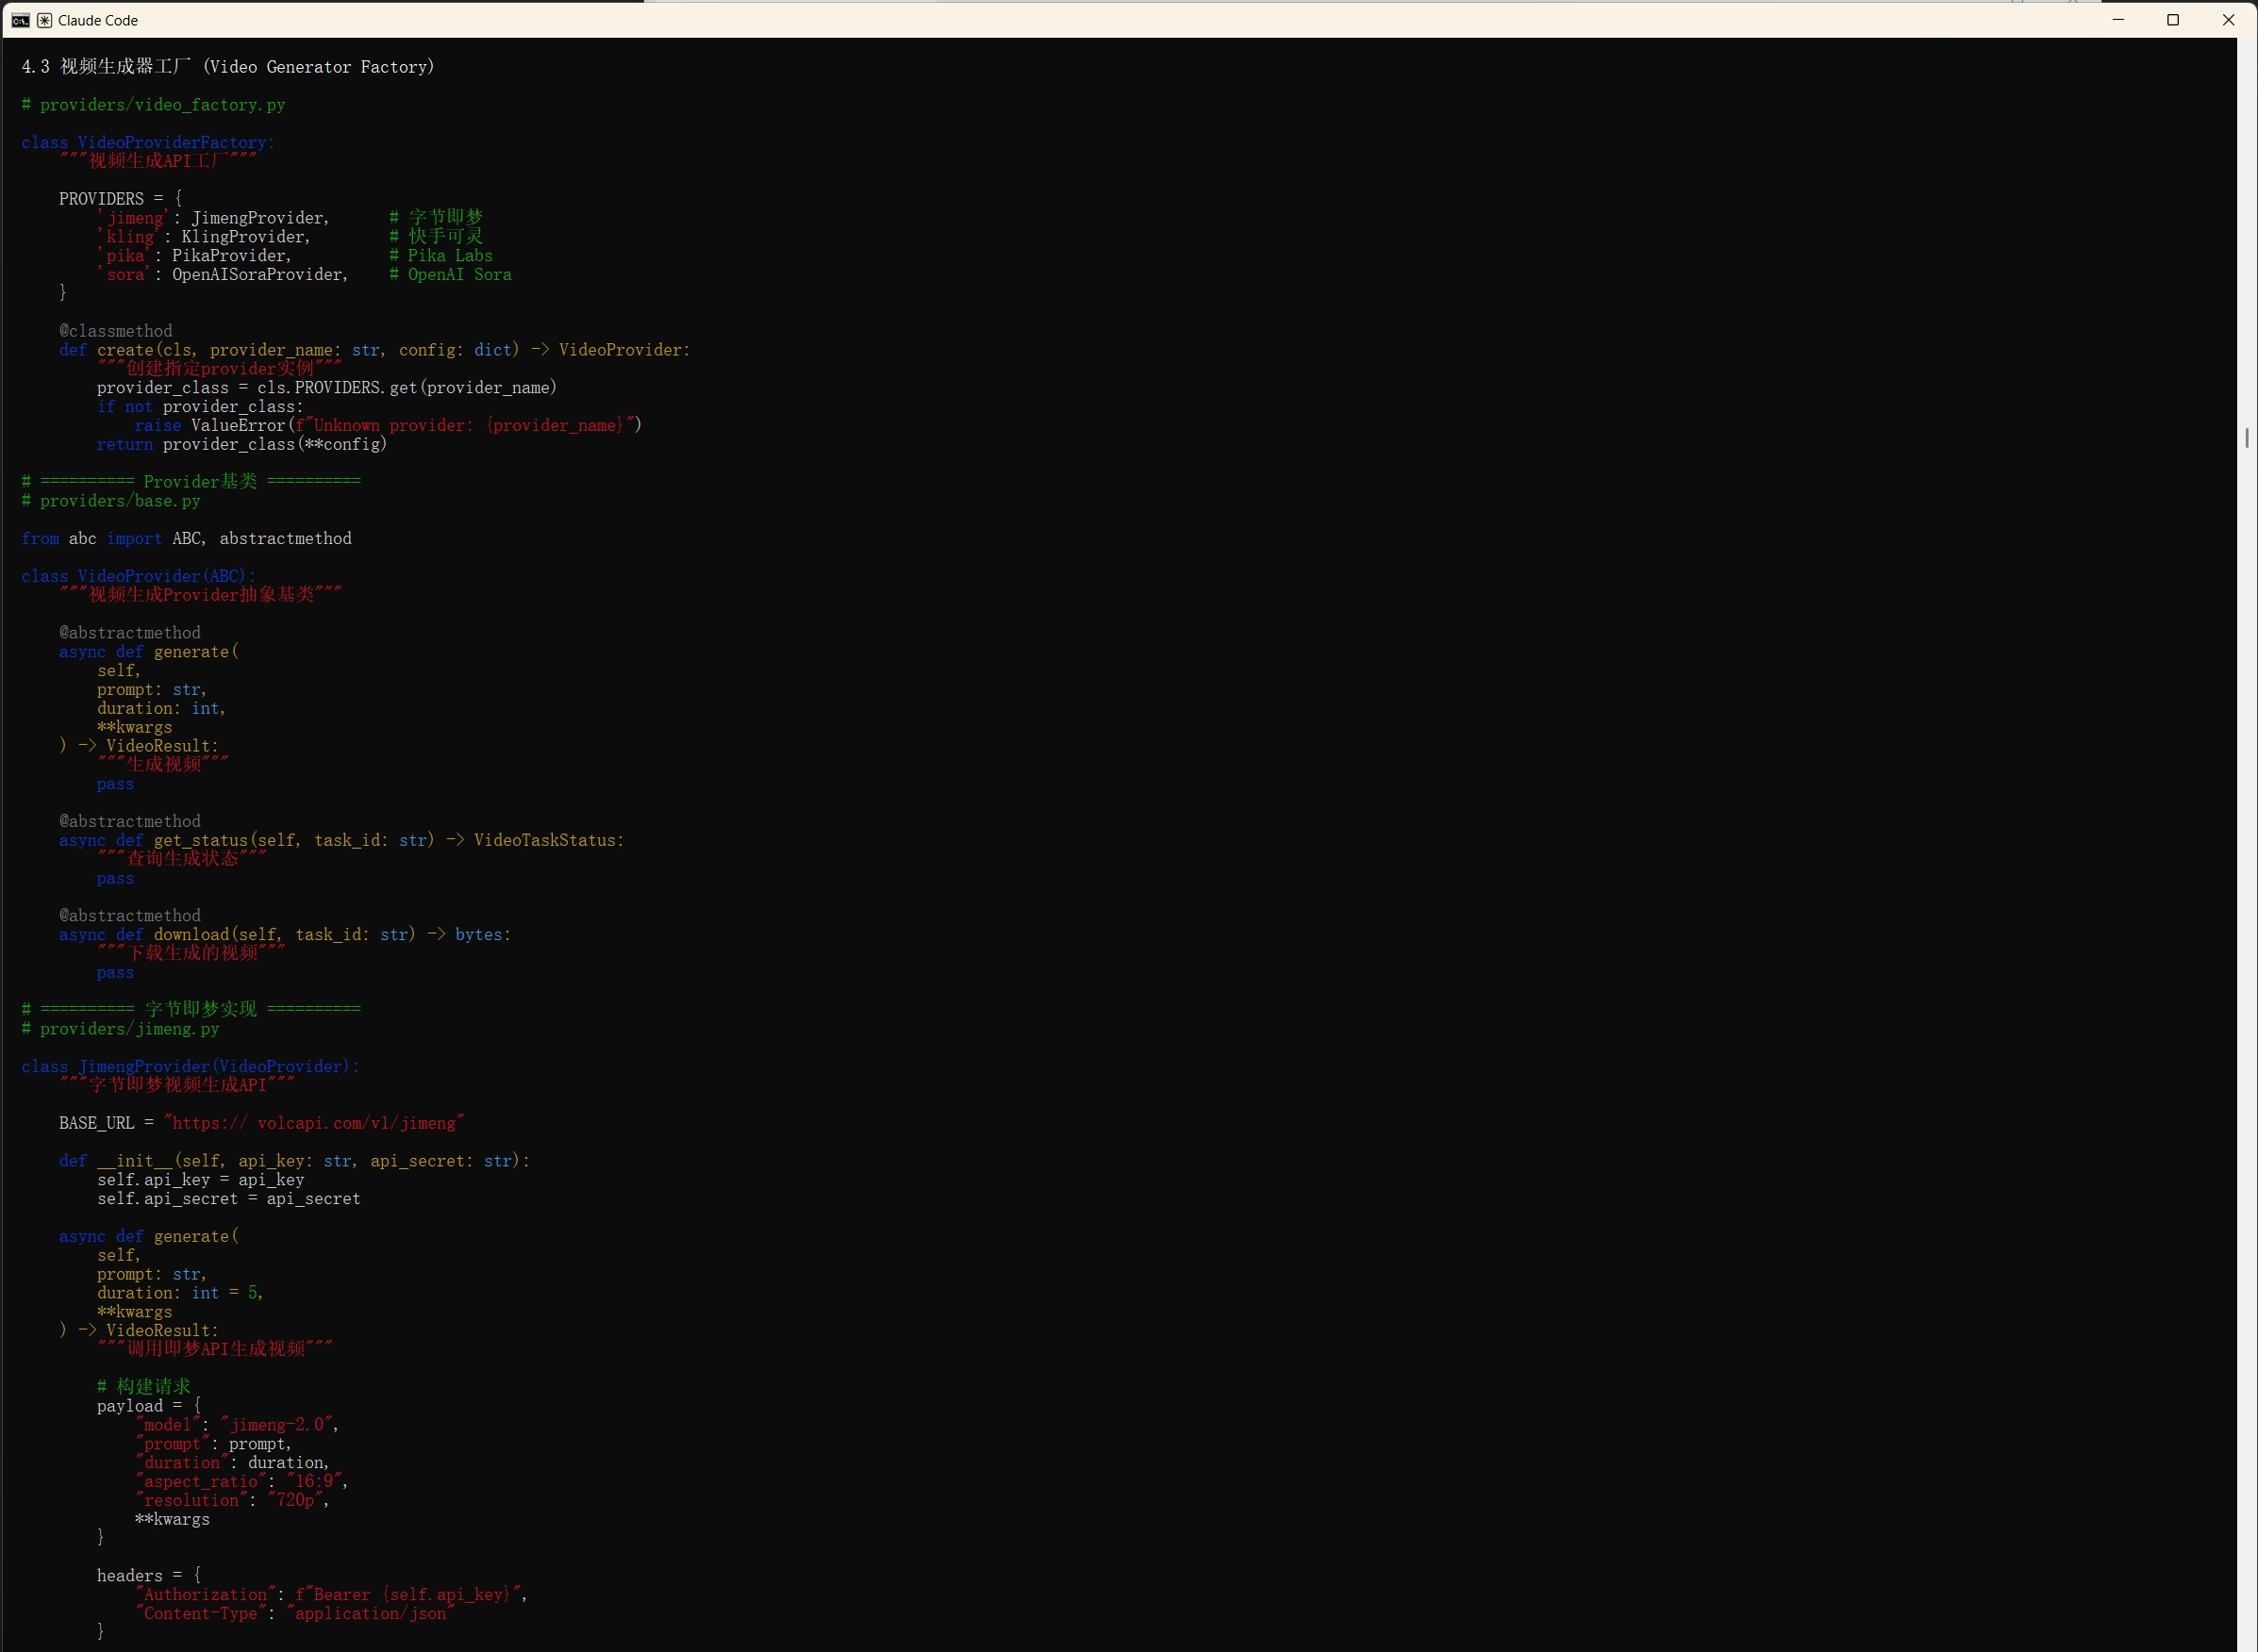This screenshot has width=2258, height=1652.
Task: Click 'raise ValueError' line
Action: click(388, 426)
